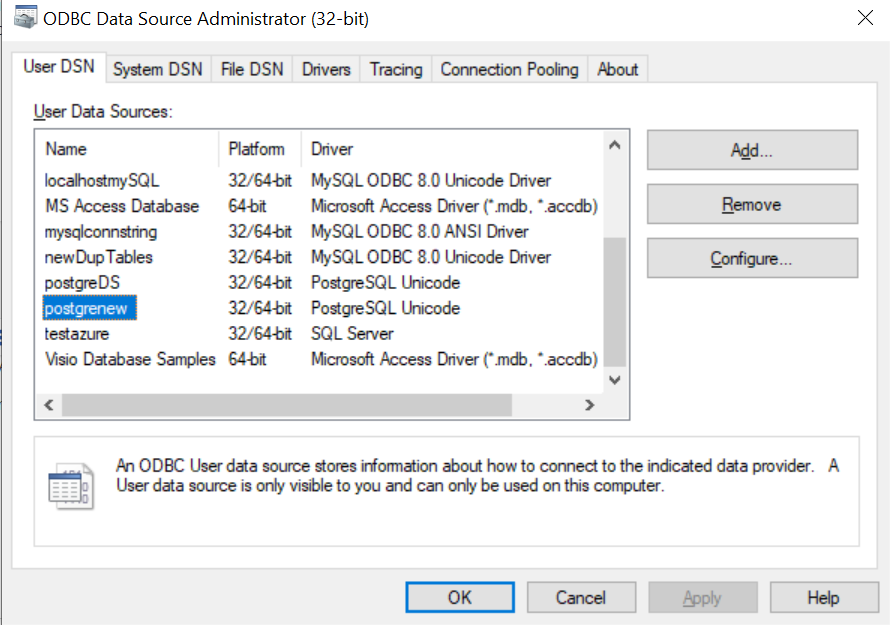Viewport: 890px width, 625px height.
Task: Select the mysqlconnstring data source
Action: [101, 232]
